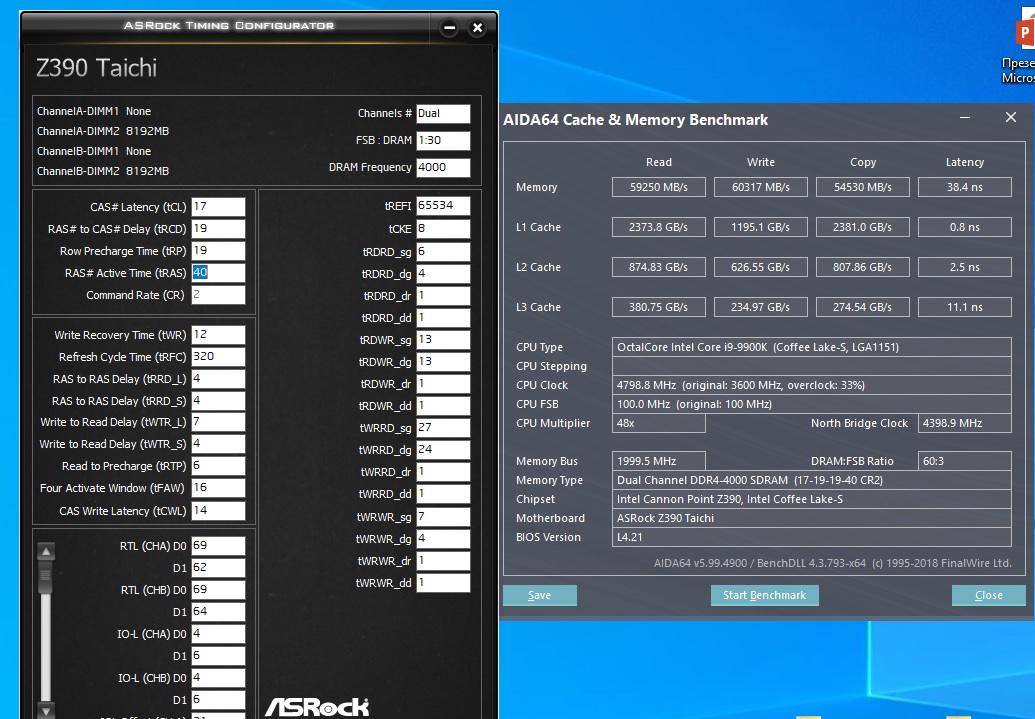Click the DRAM:FSB Ratio value 60:3
The width and height of the screenshot is (1035, 719).
(x=965, y=461)
